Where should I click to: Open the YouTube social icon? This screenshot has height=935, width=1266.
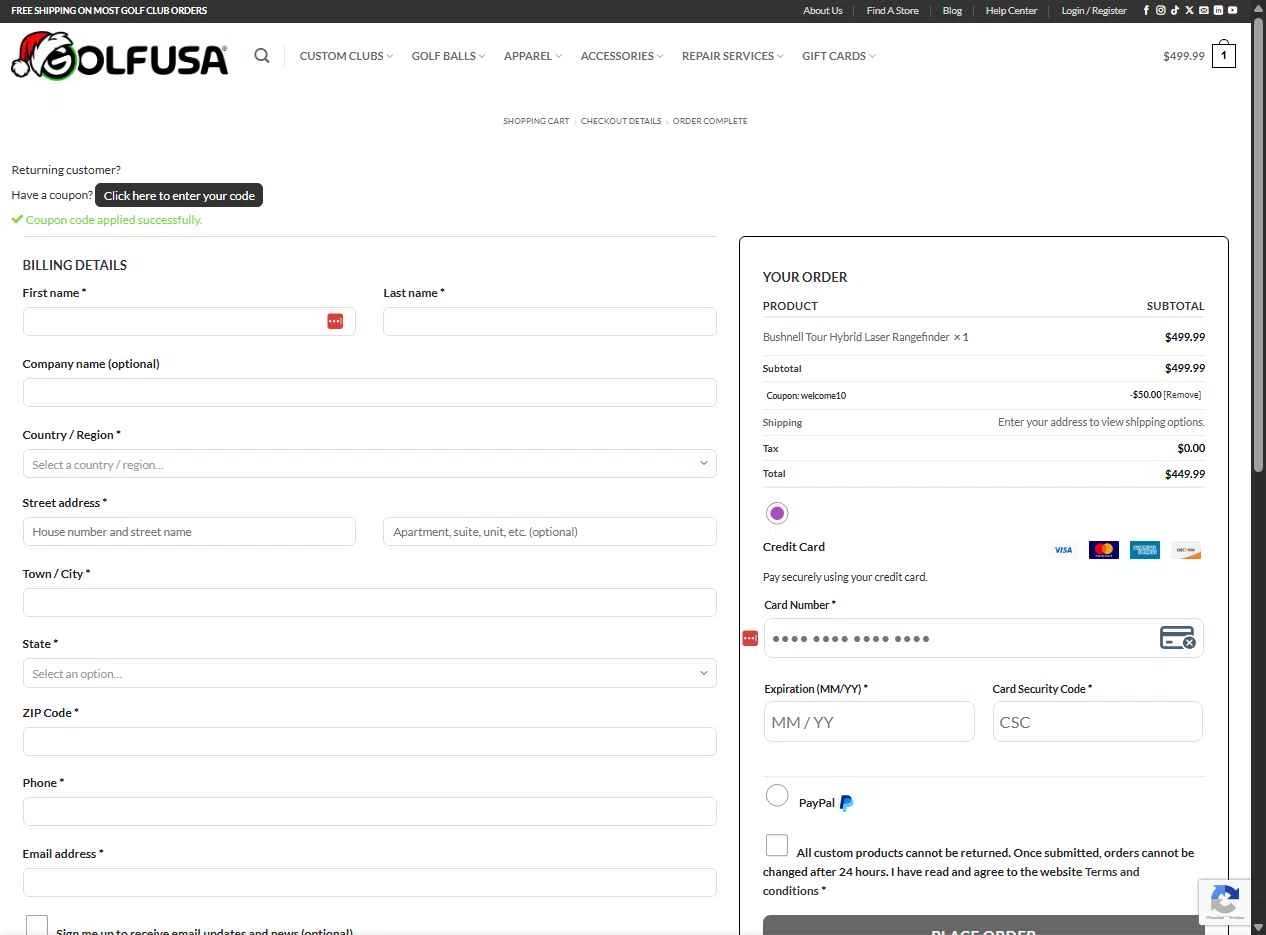point(1232,10)
